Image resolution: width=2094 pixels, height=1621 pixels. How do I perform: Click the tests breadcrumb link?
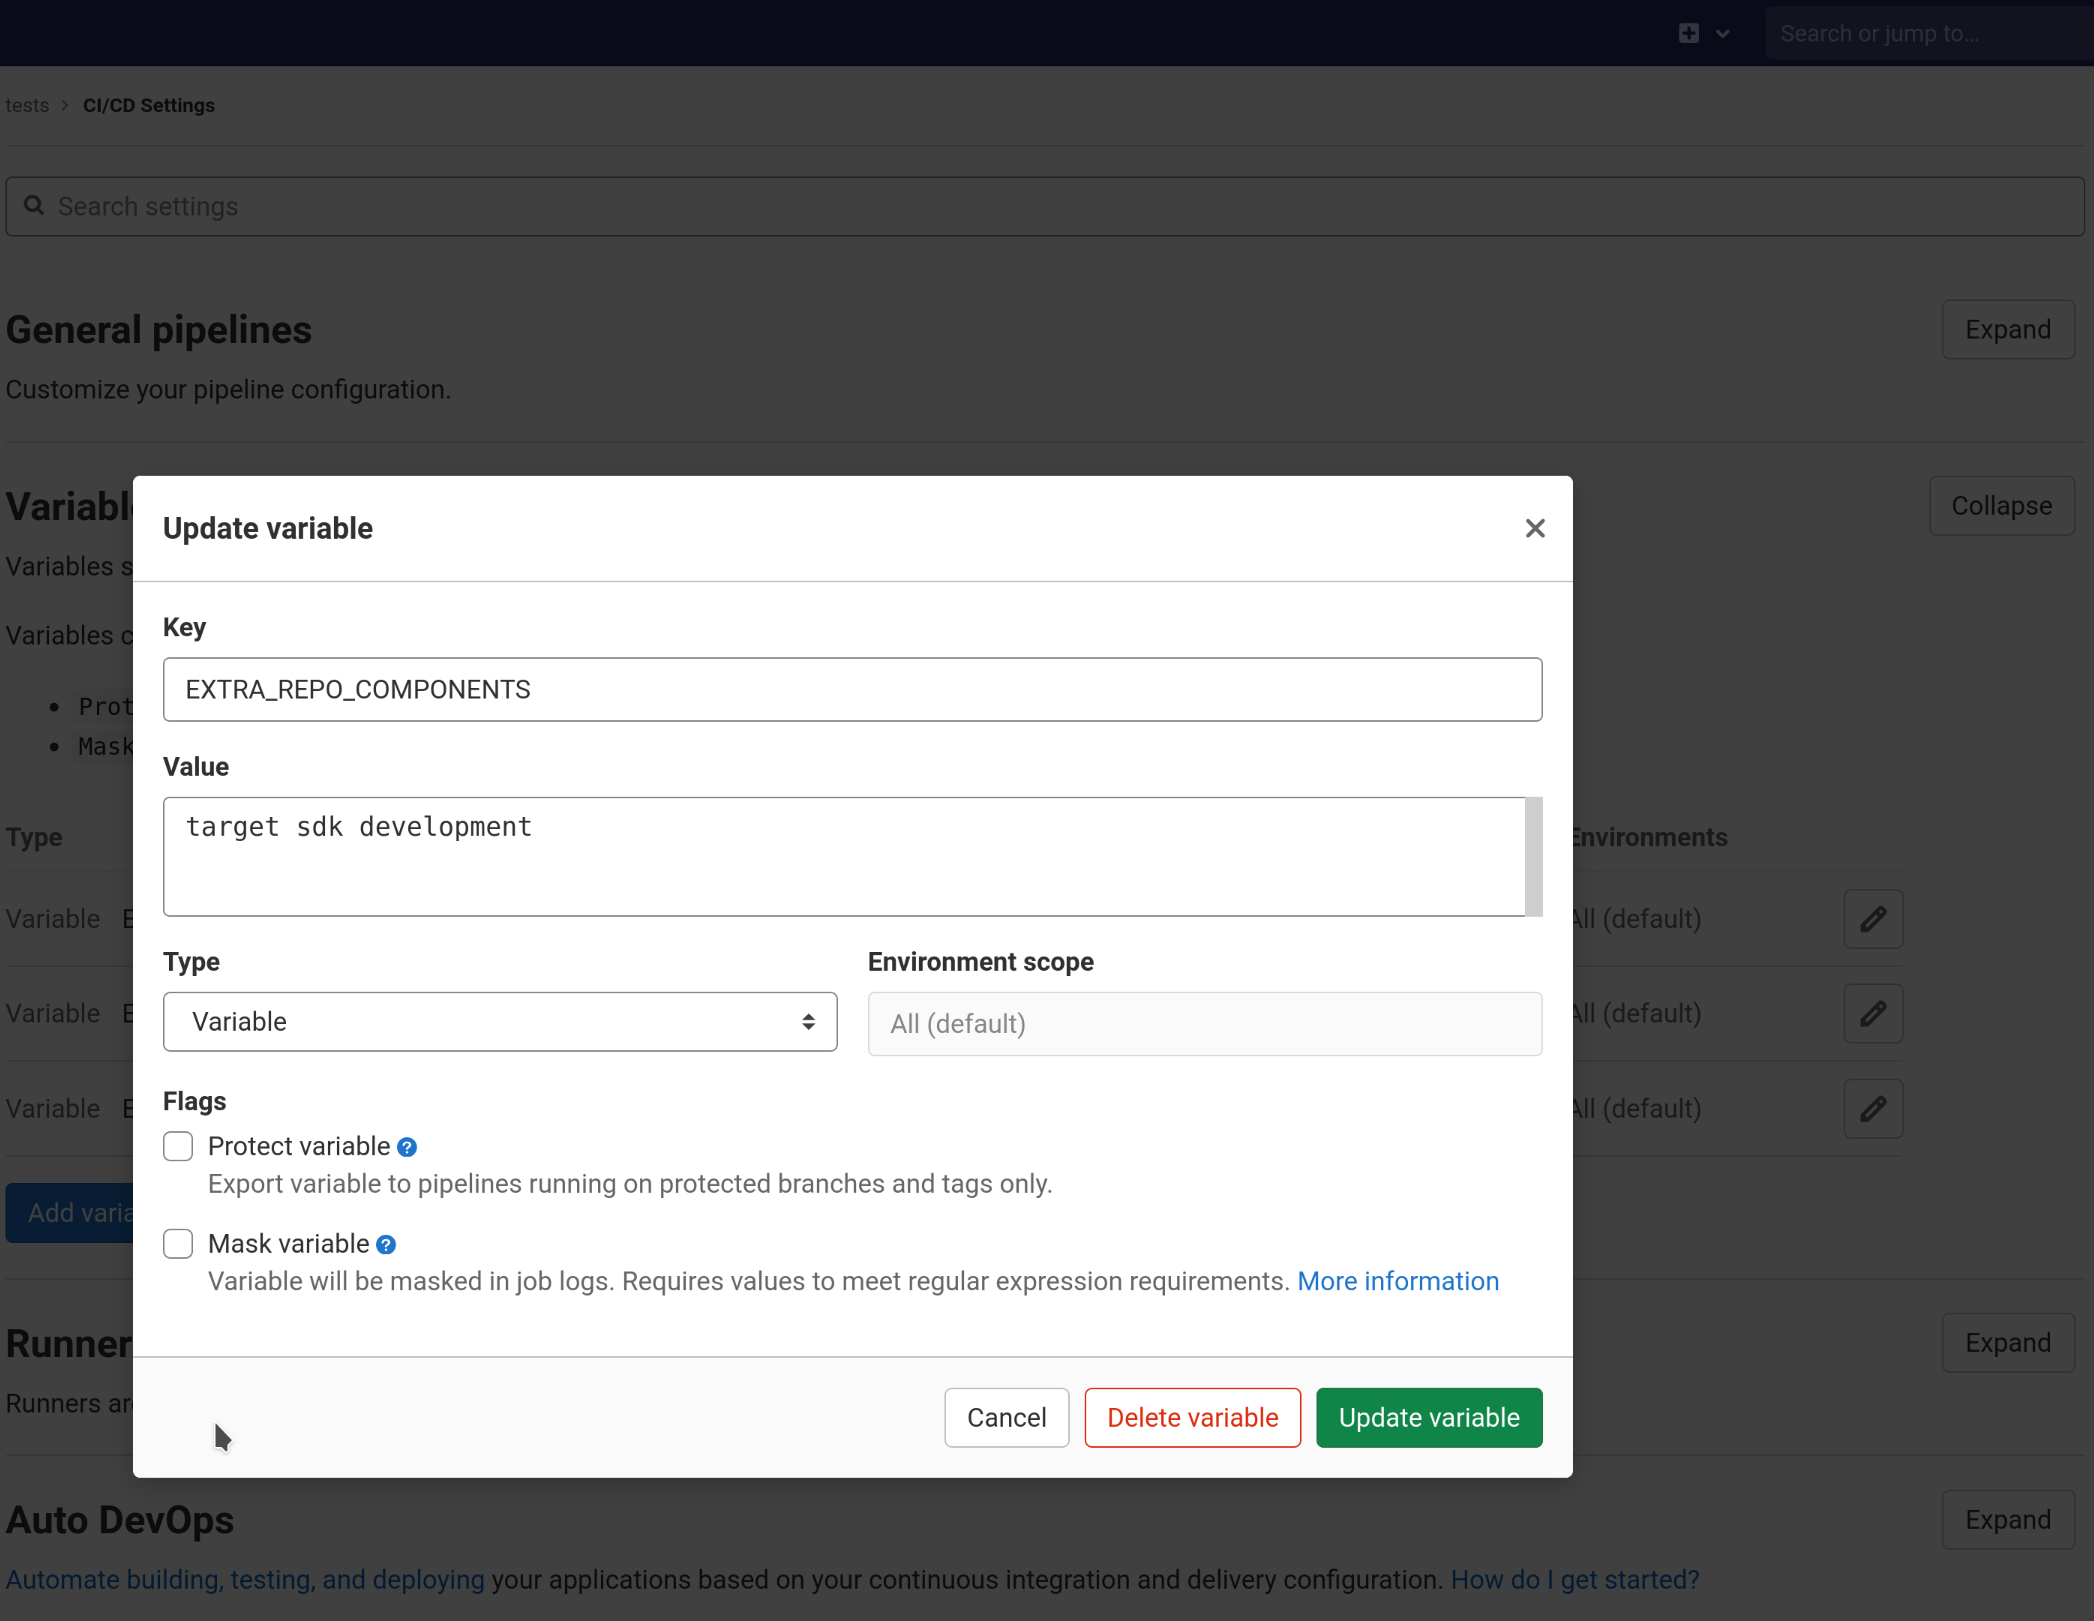(x=27, y=105)
